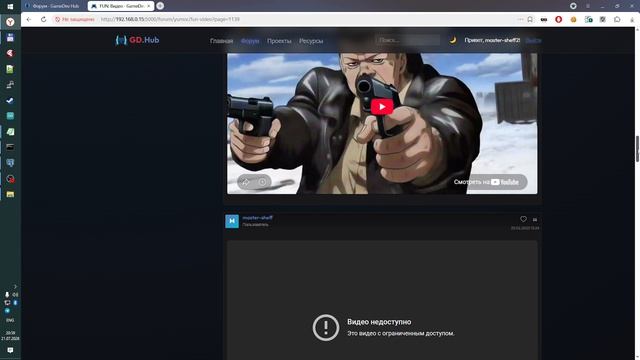640x360 pixels.
Task: Click the GD.Hub logo
Action: click(x=137, y=40)
